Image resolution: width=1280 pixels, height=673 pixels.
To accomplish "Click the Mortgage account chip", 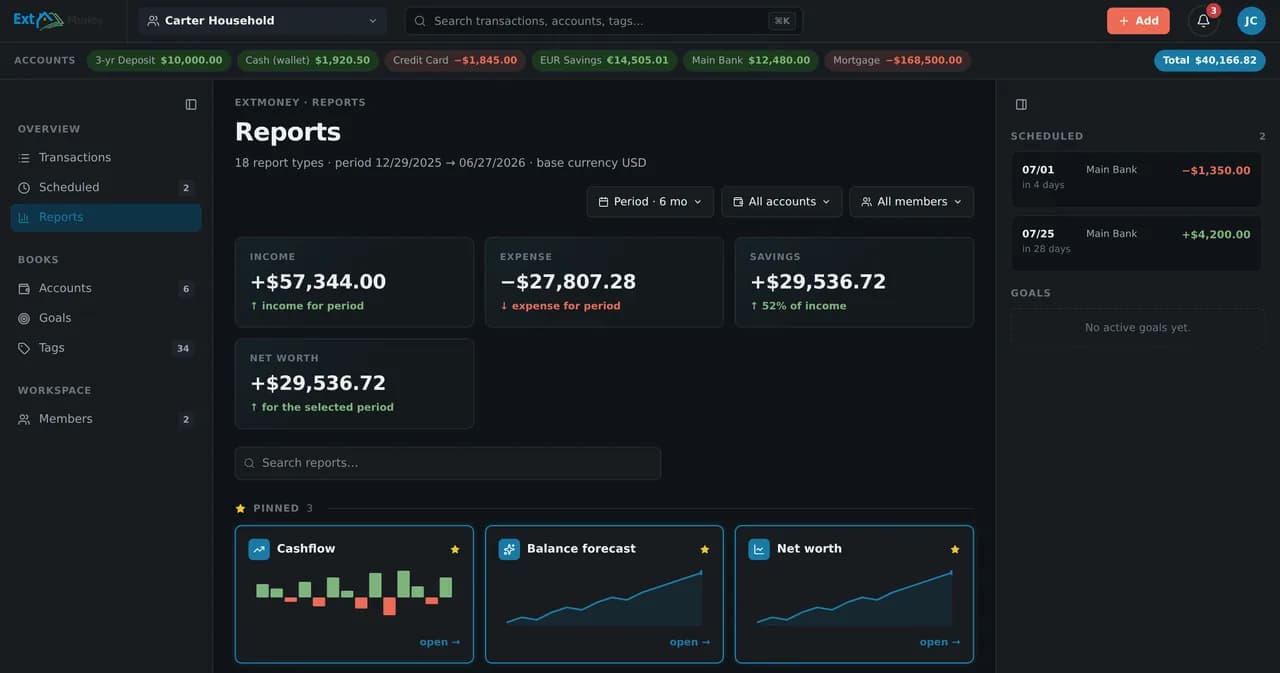I will coord(897,61).
